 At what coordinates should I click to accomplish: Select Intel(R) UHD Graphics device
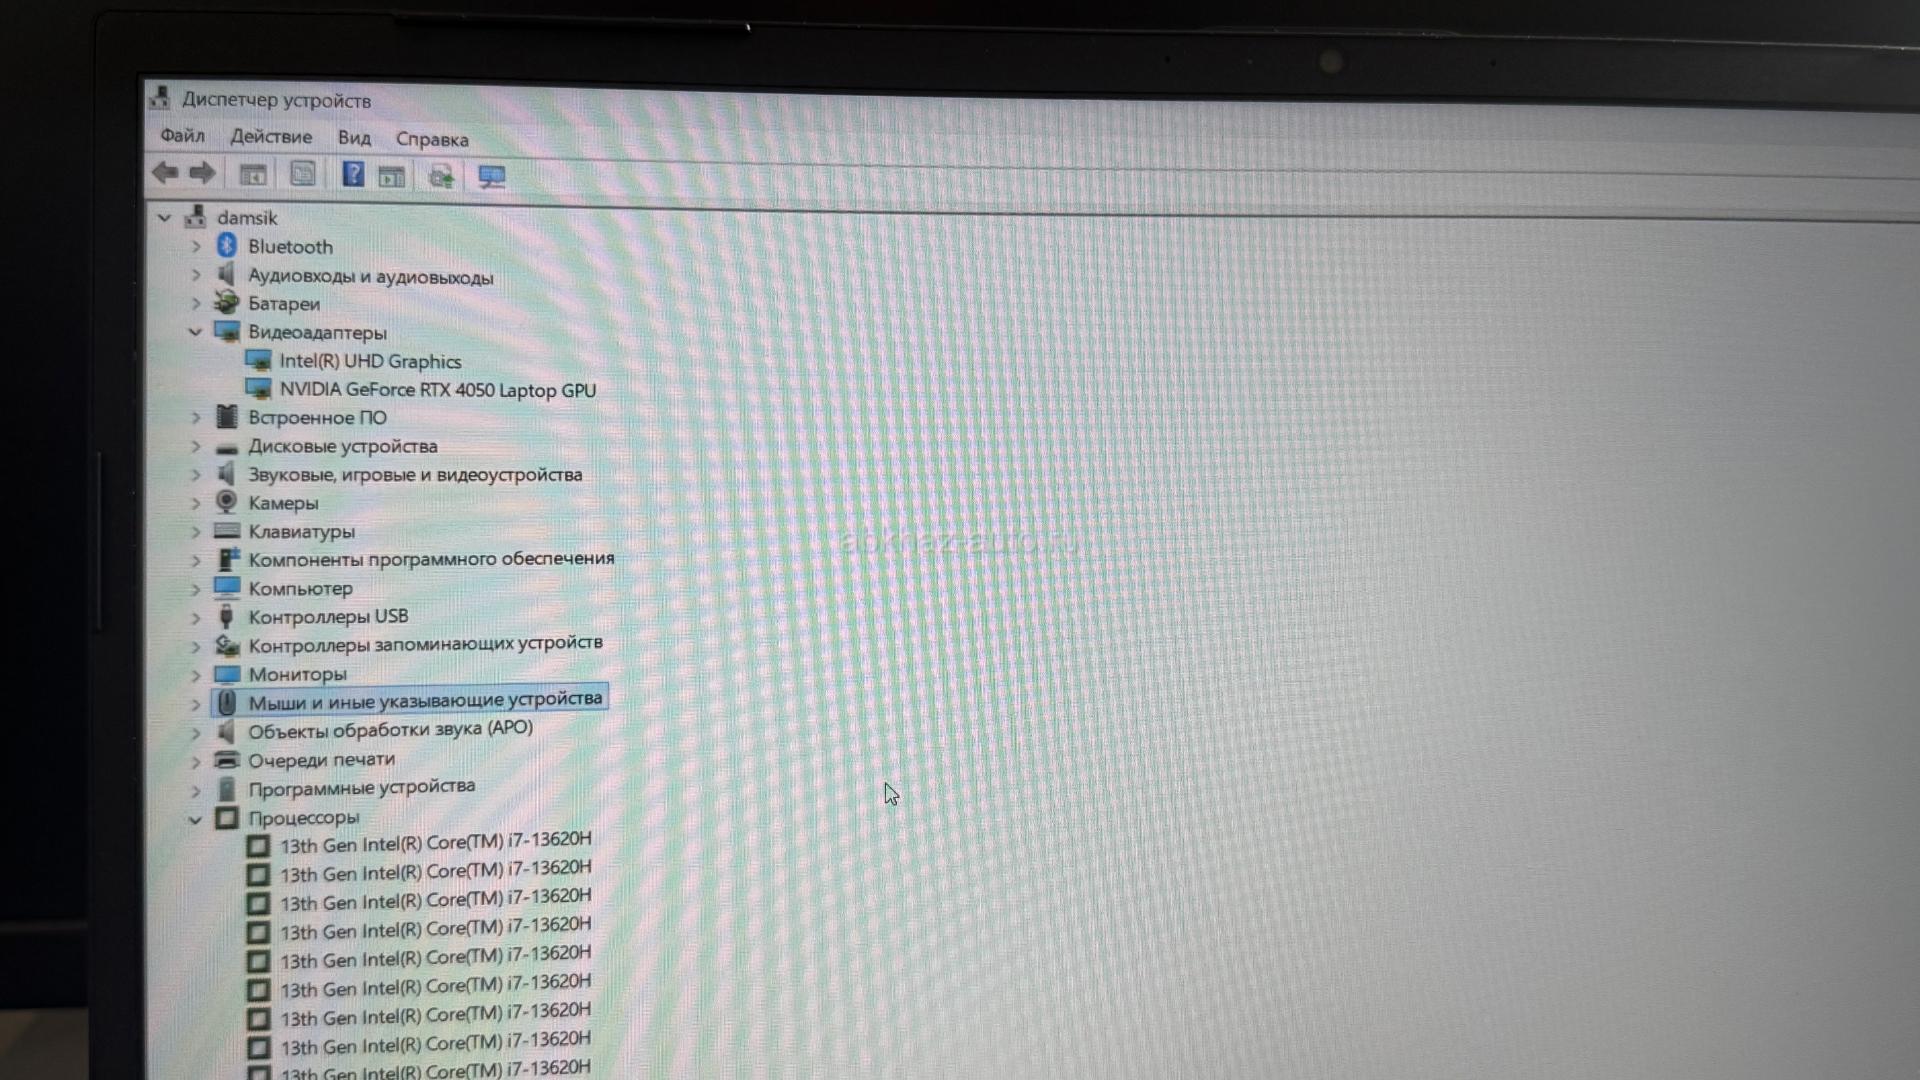(x=370, y=361)
